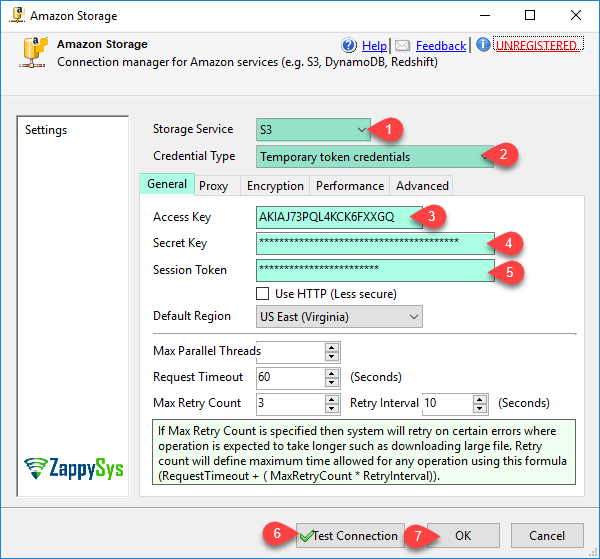Open the Storage Service dropdown
The width and height of the screenshot is (600, 559).
313,130
